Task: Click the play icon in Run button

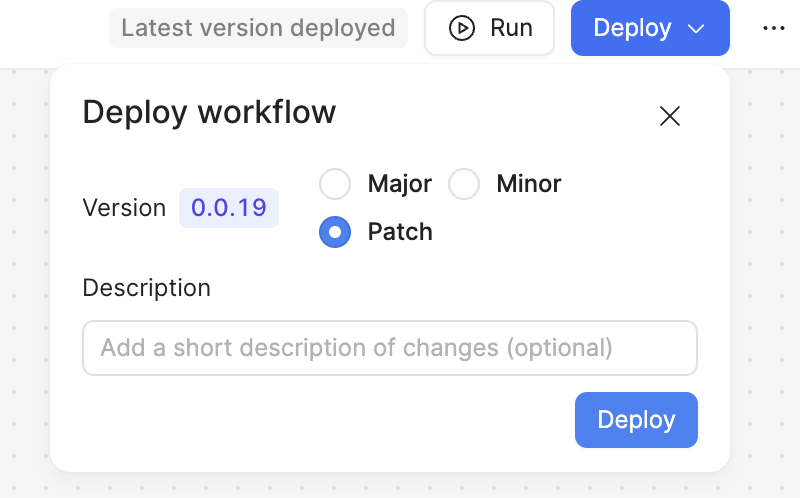Action: pos(462,28)
